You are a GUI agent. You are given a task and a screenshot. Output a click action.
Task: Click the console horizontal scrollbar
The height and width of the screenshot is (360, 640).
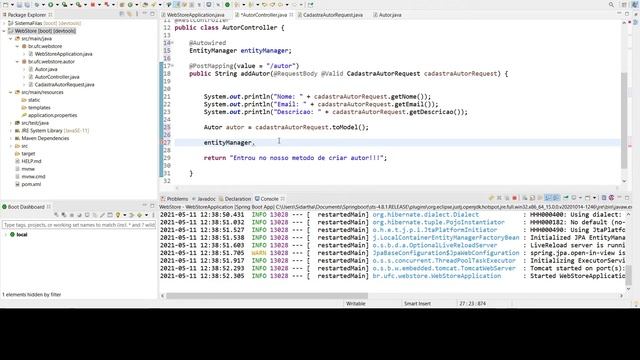267,296
